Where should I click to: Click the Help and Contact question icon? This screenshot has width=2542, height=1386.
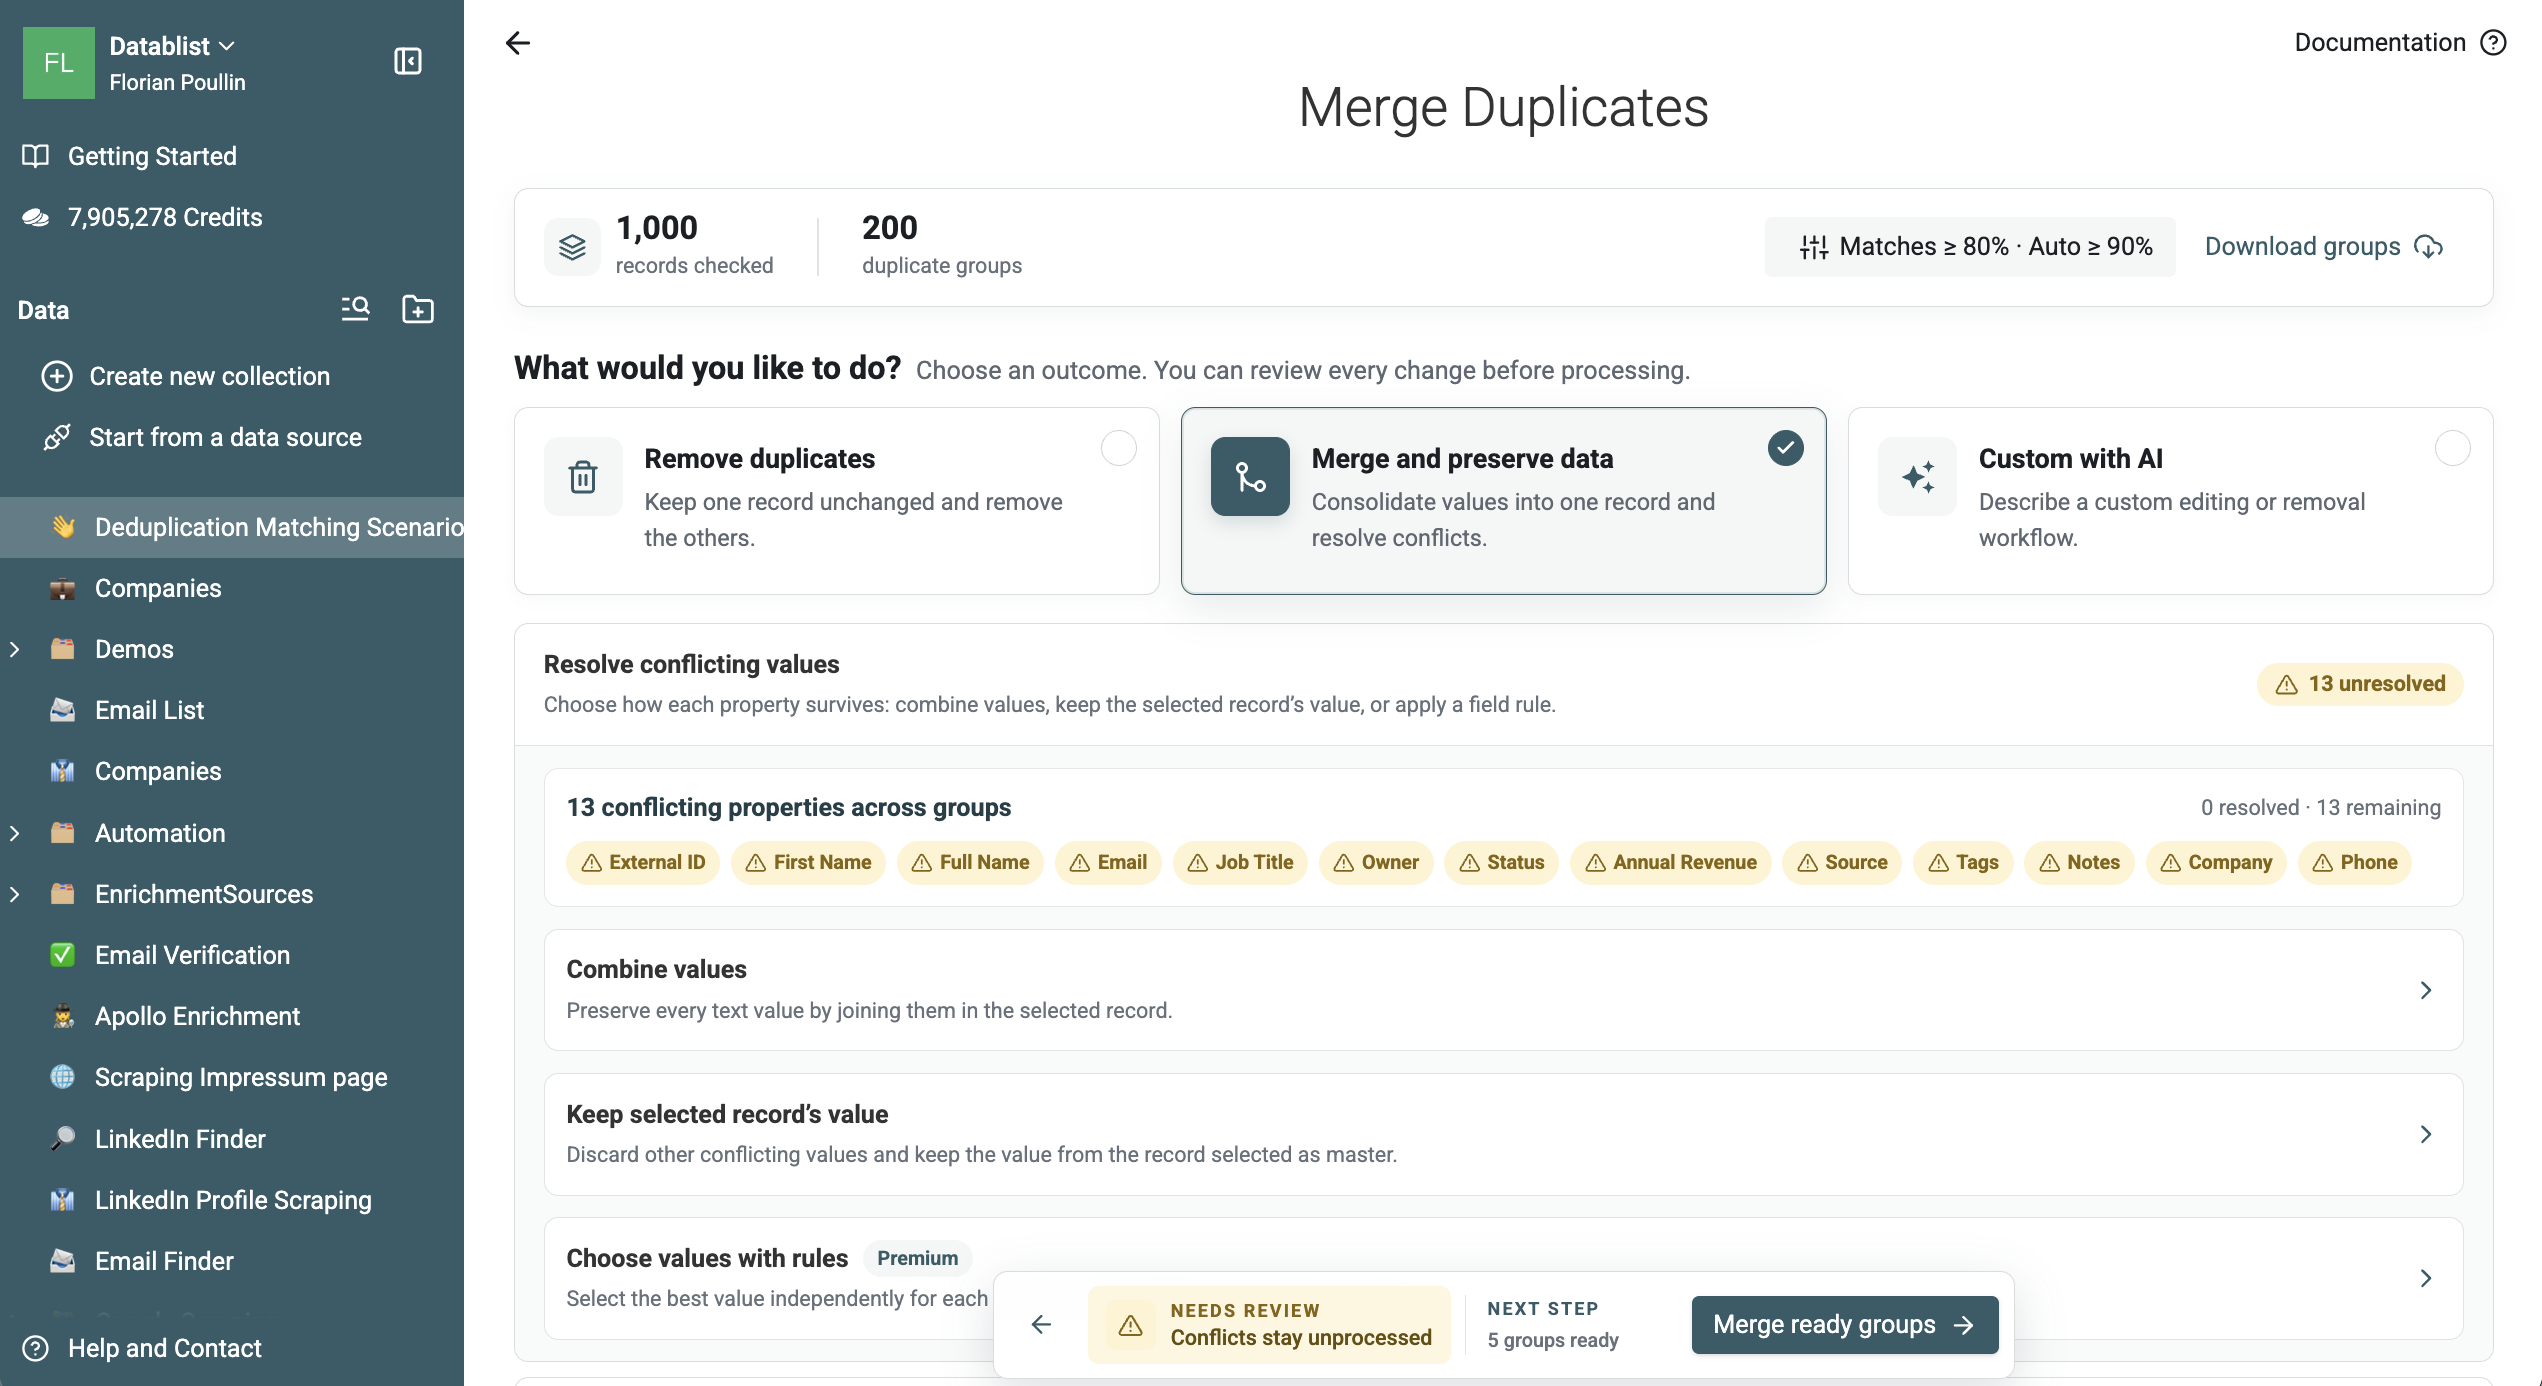pos(36,1348)
